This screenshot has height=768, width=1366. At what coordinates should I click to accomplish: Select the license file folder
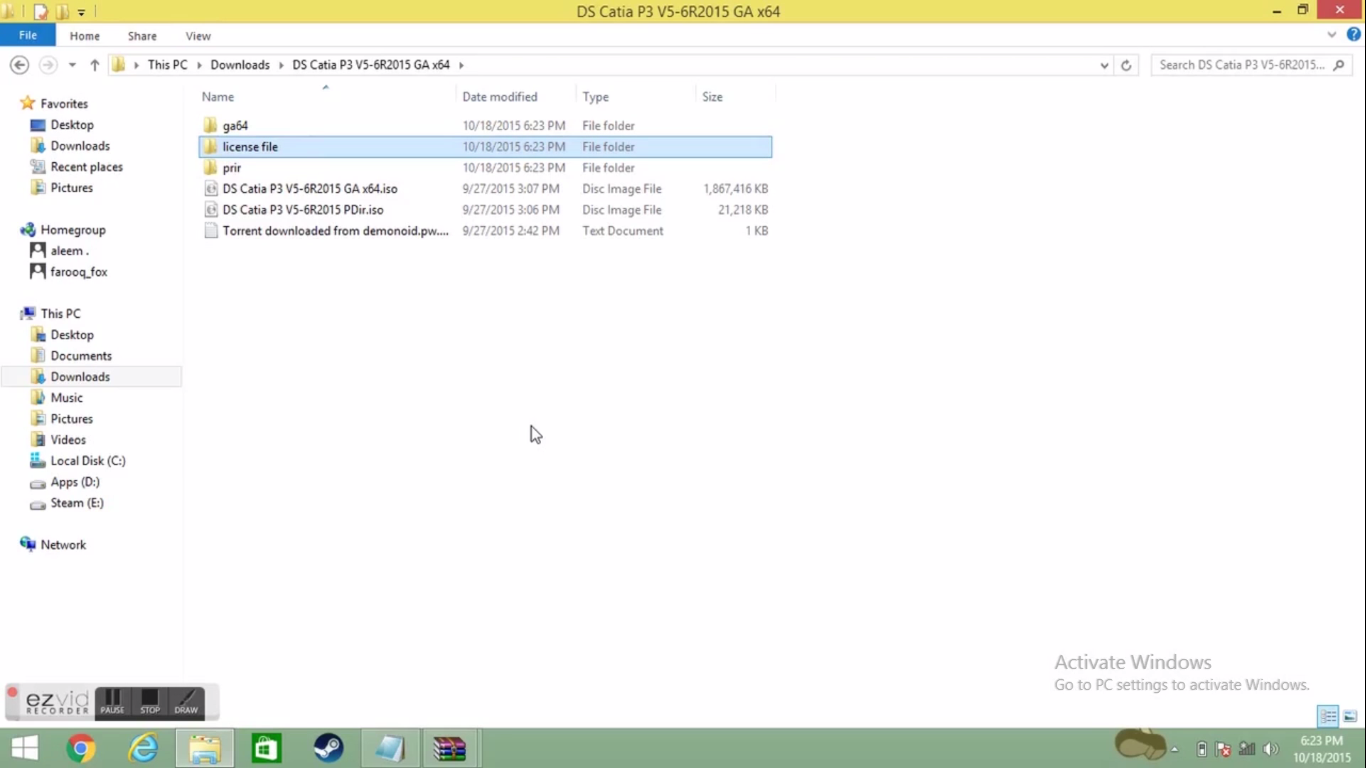click(485, 147)
